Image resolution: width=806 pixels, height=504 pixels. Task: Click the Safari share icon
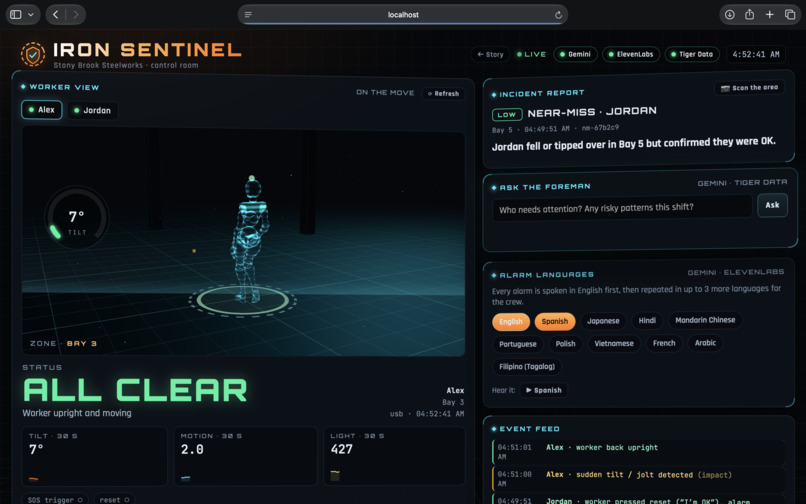(x=749, y=14)
